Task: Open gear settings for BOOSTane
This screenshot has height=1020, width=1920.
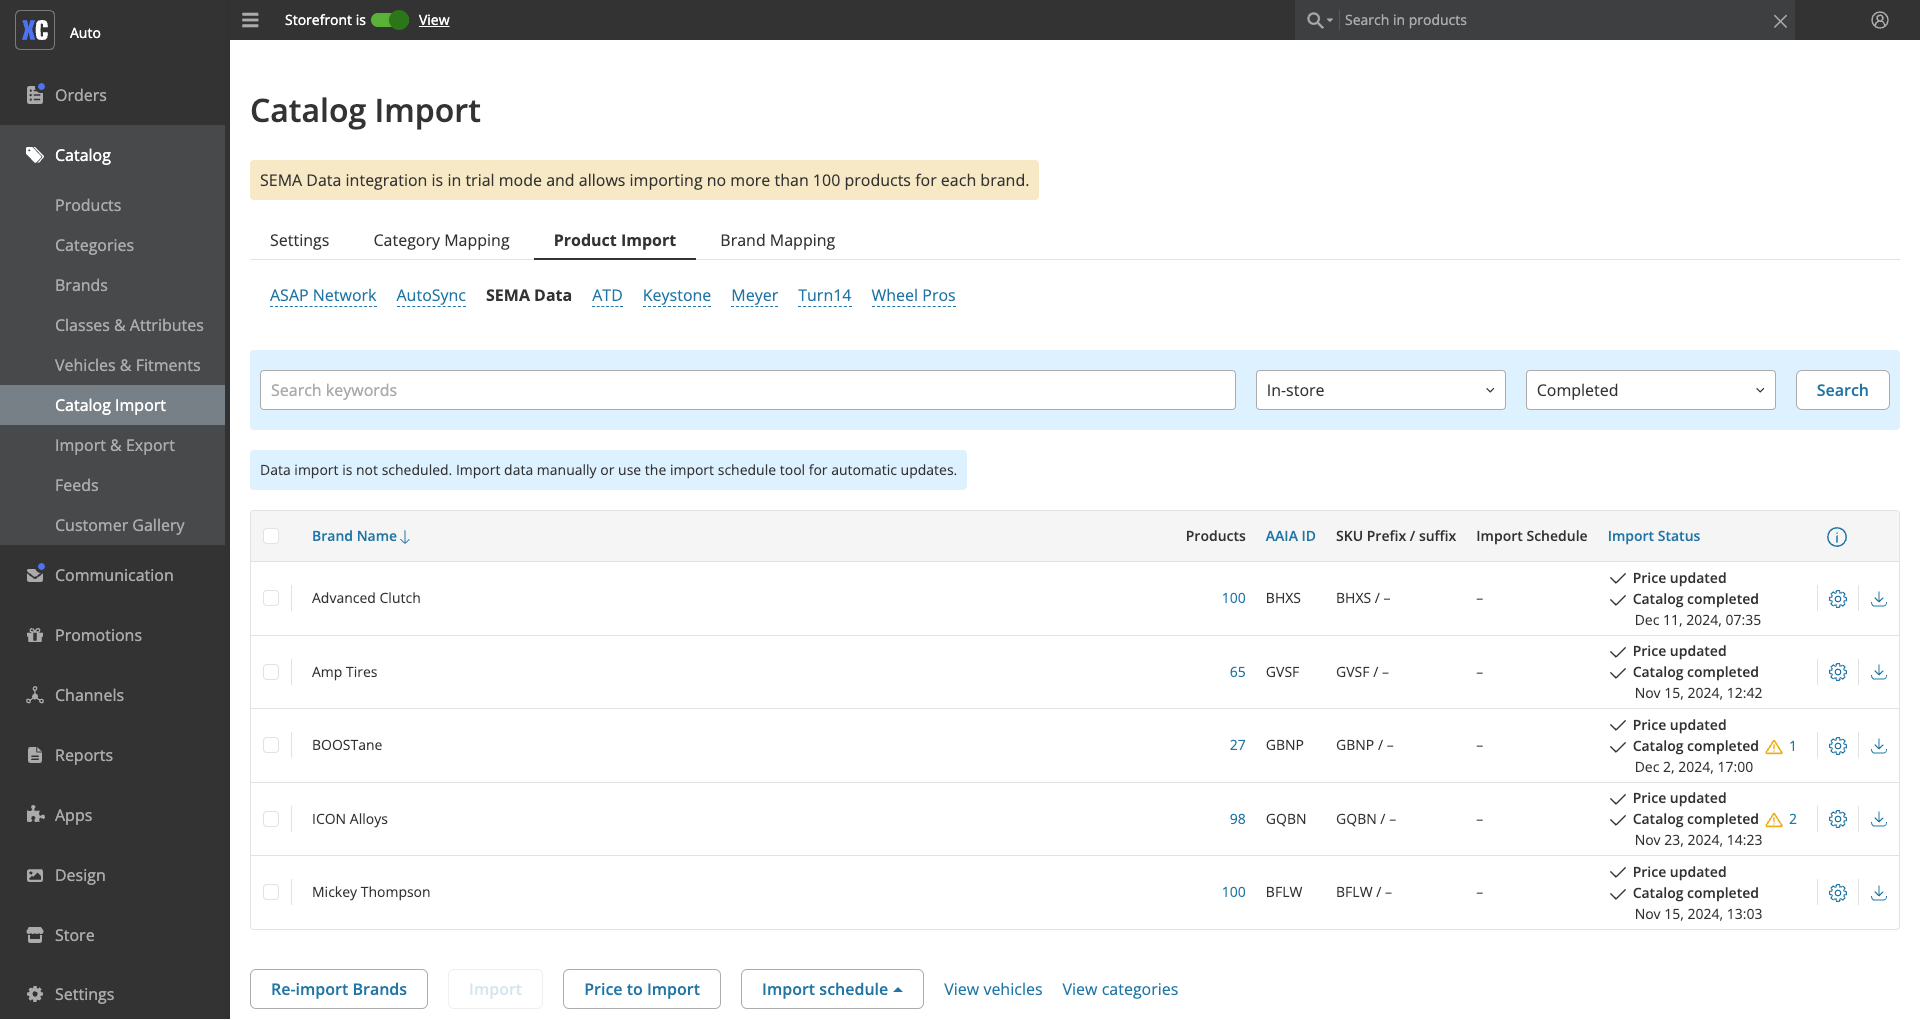Action: [1838, 746]
